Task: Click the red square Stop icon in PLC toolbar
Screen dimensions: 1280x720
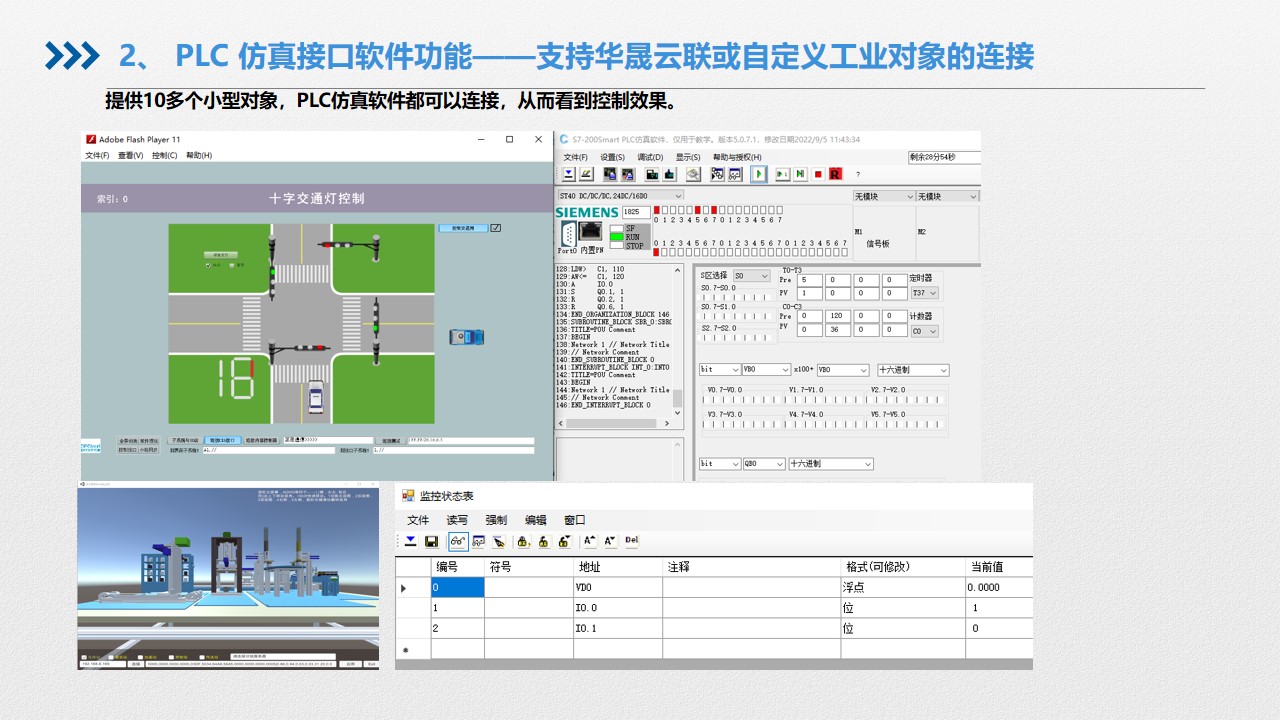Action: coord(818,174)
